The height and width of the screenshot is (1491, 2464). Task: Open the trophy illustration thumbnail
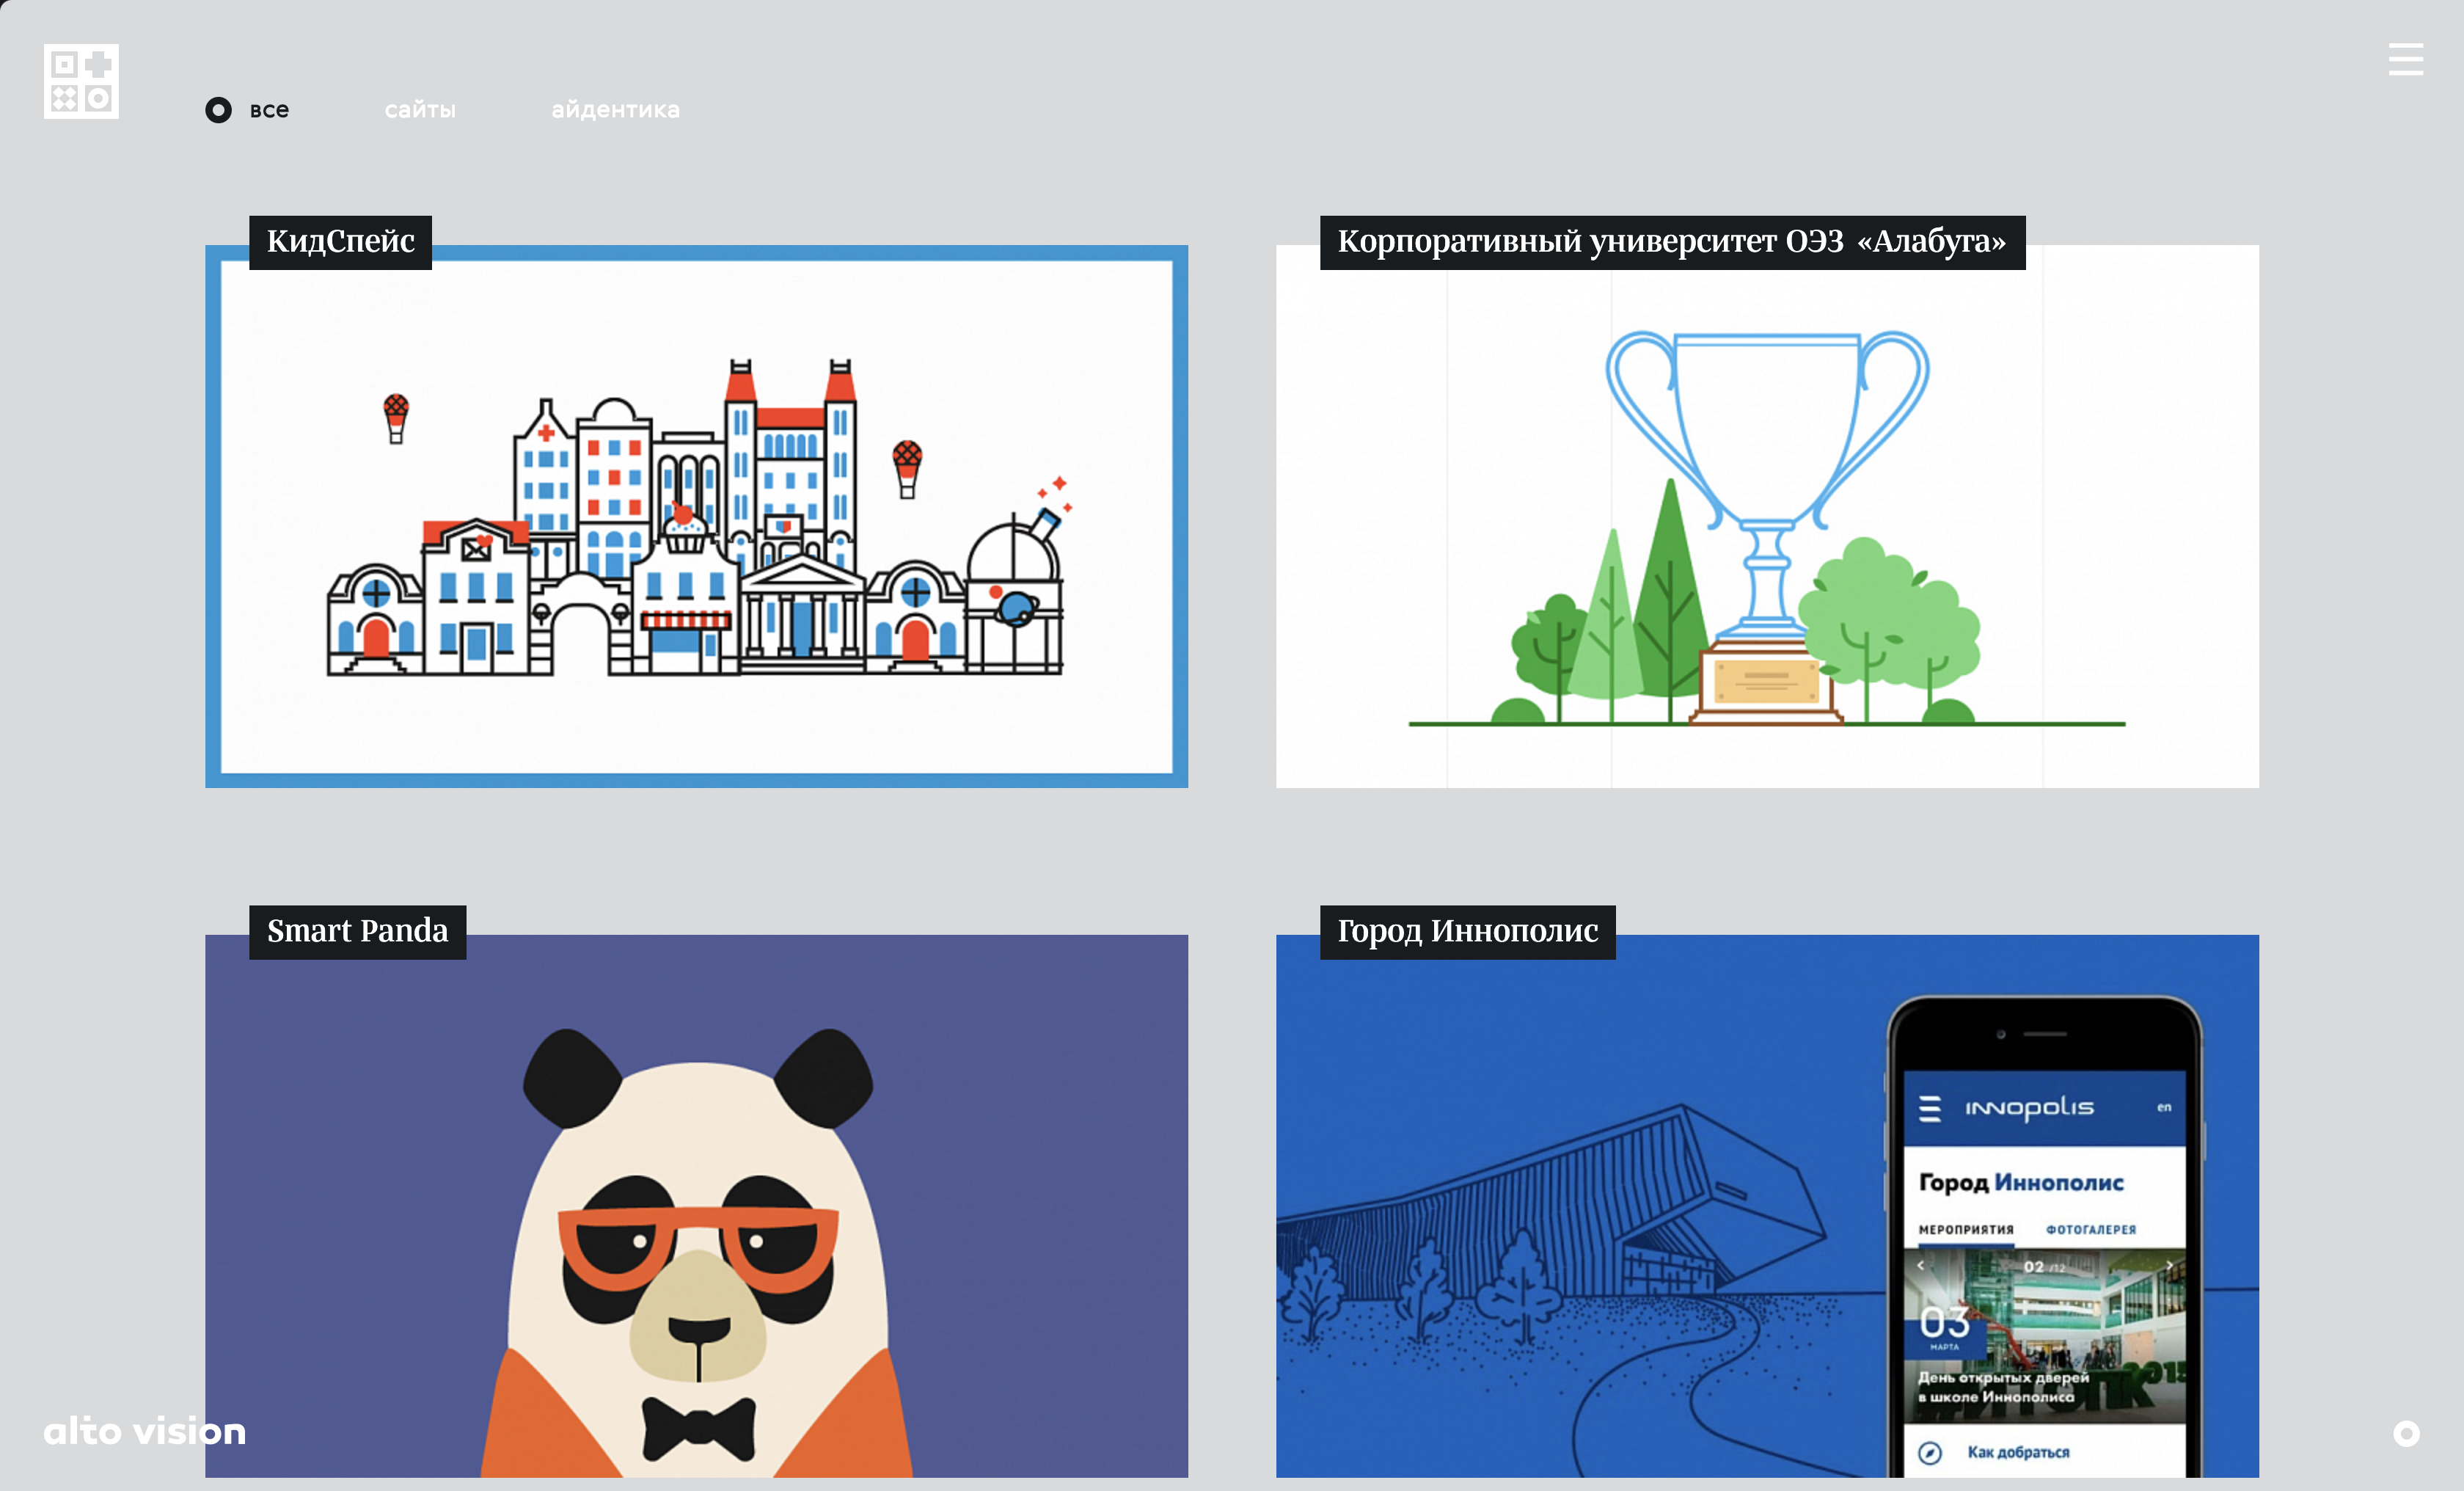[1767, 516]
